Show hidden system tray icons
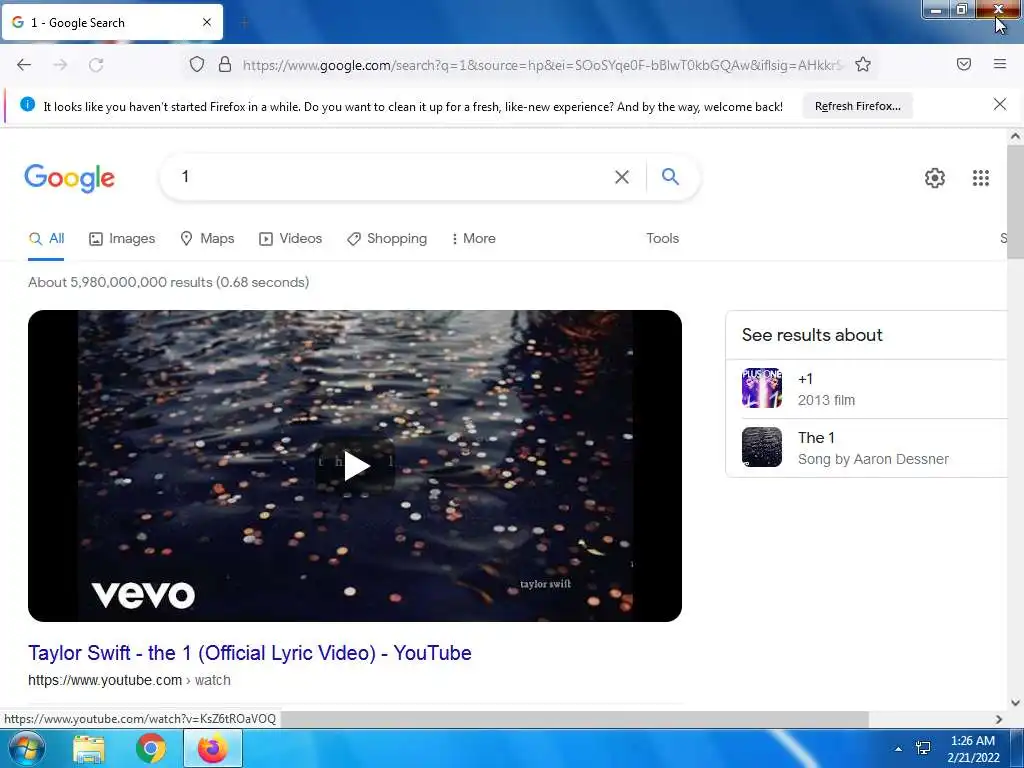The width and height of the screenshot is (1024, 768). coord(898,749)
